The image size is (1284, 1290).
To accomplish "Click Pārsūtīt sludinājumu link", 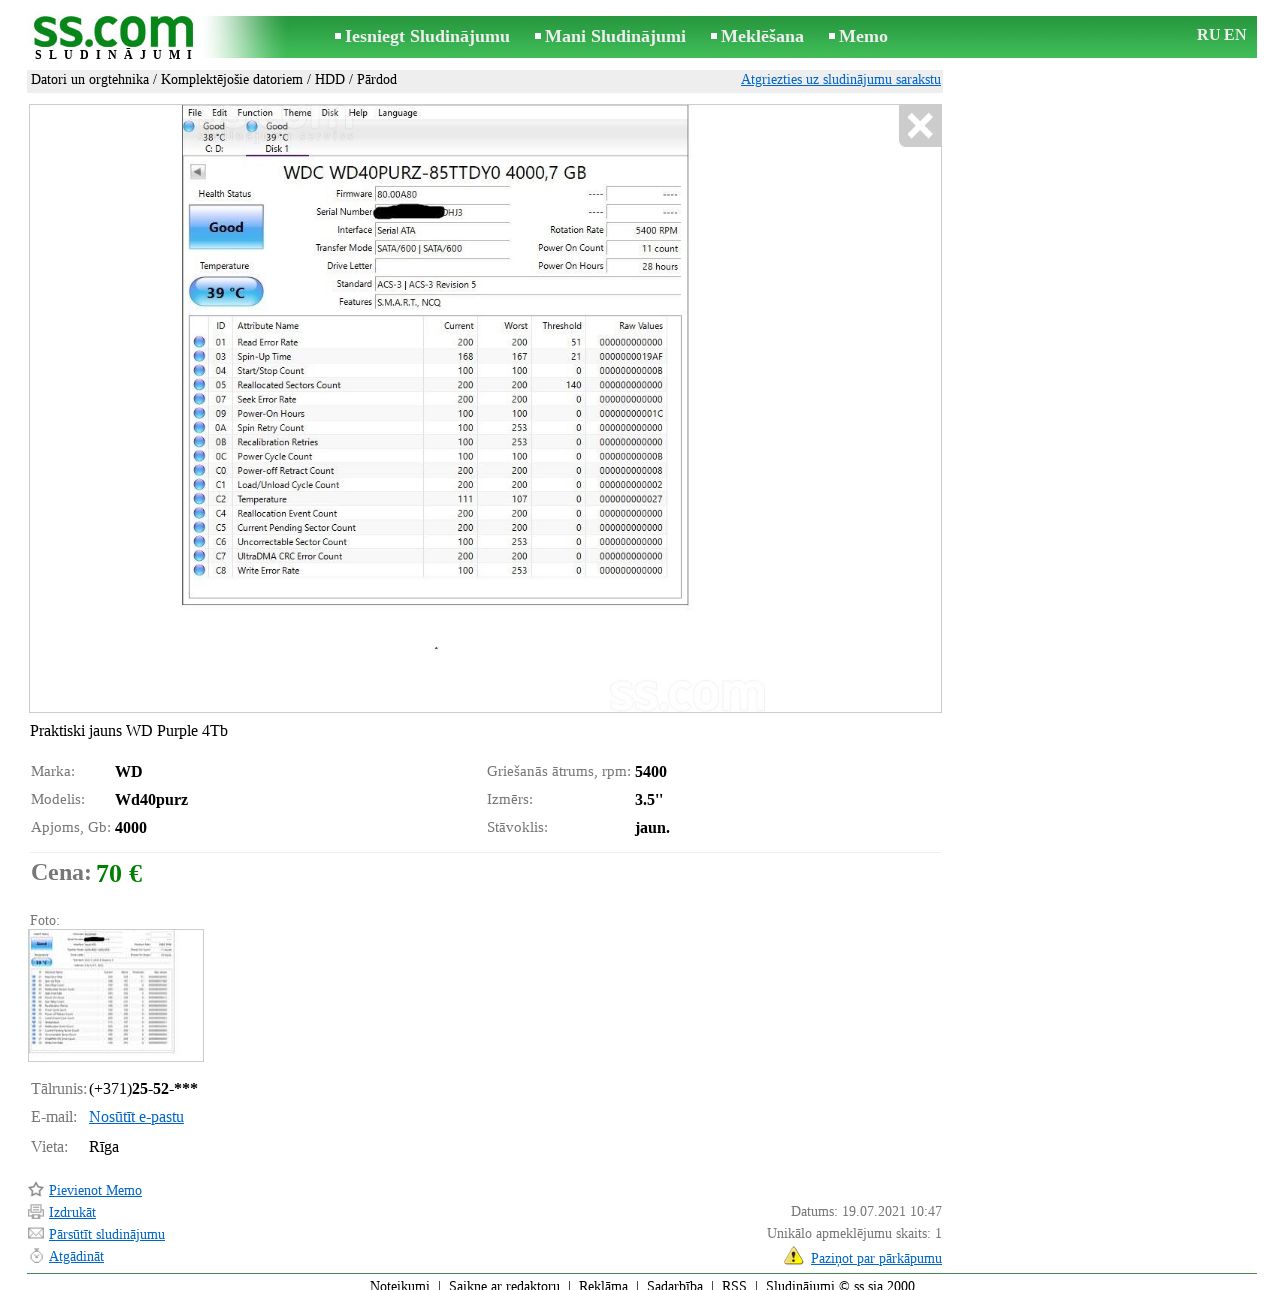I will [x=107, y=1234].
